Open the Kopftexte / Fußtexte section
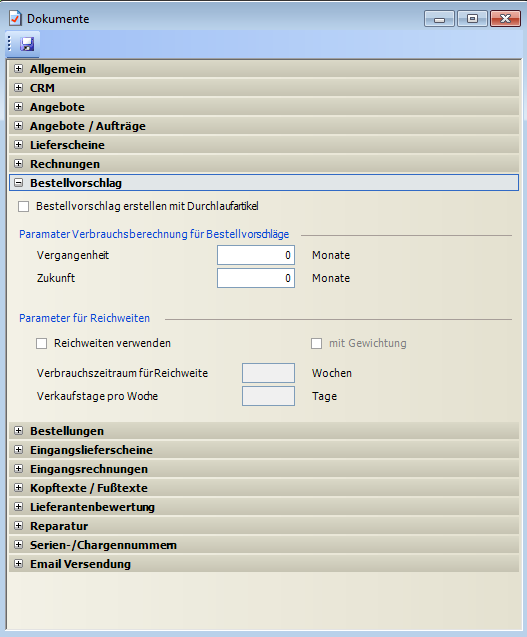527x637 pixels. 264,488
